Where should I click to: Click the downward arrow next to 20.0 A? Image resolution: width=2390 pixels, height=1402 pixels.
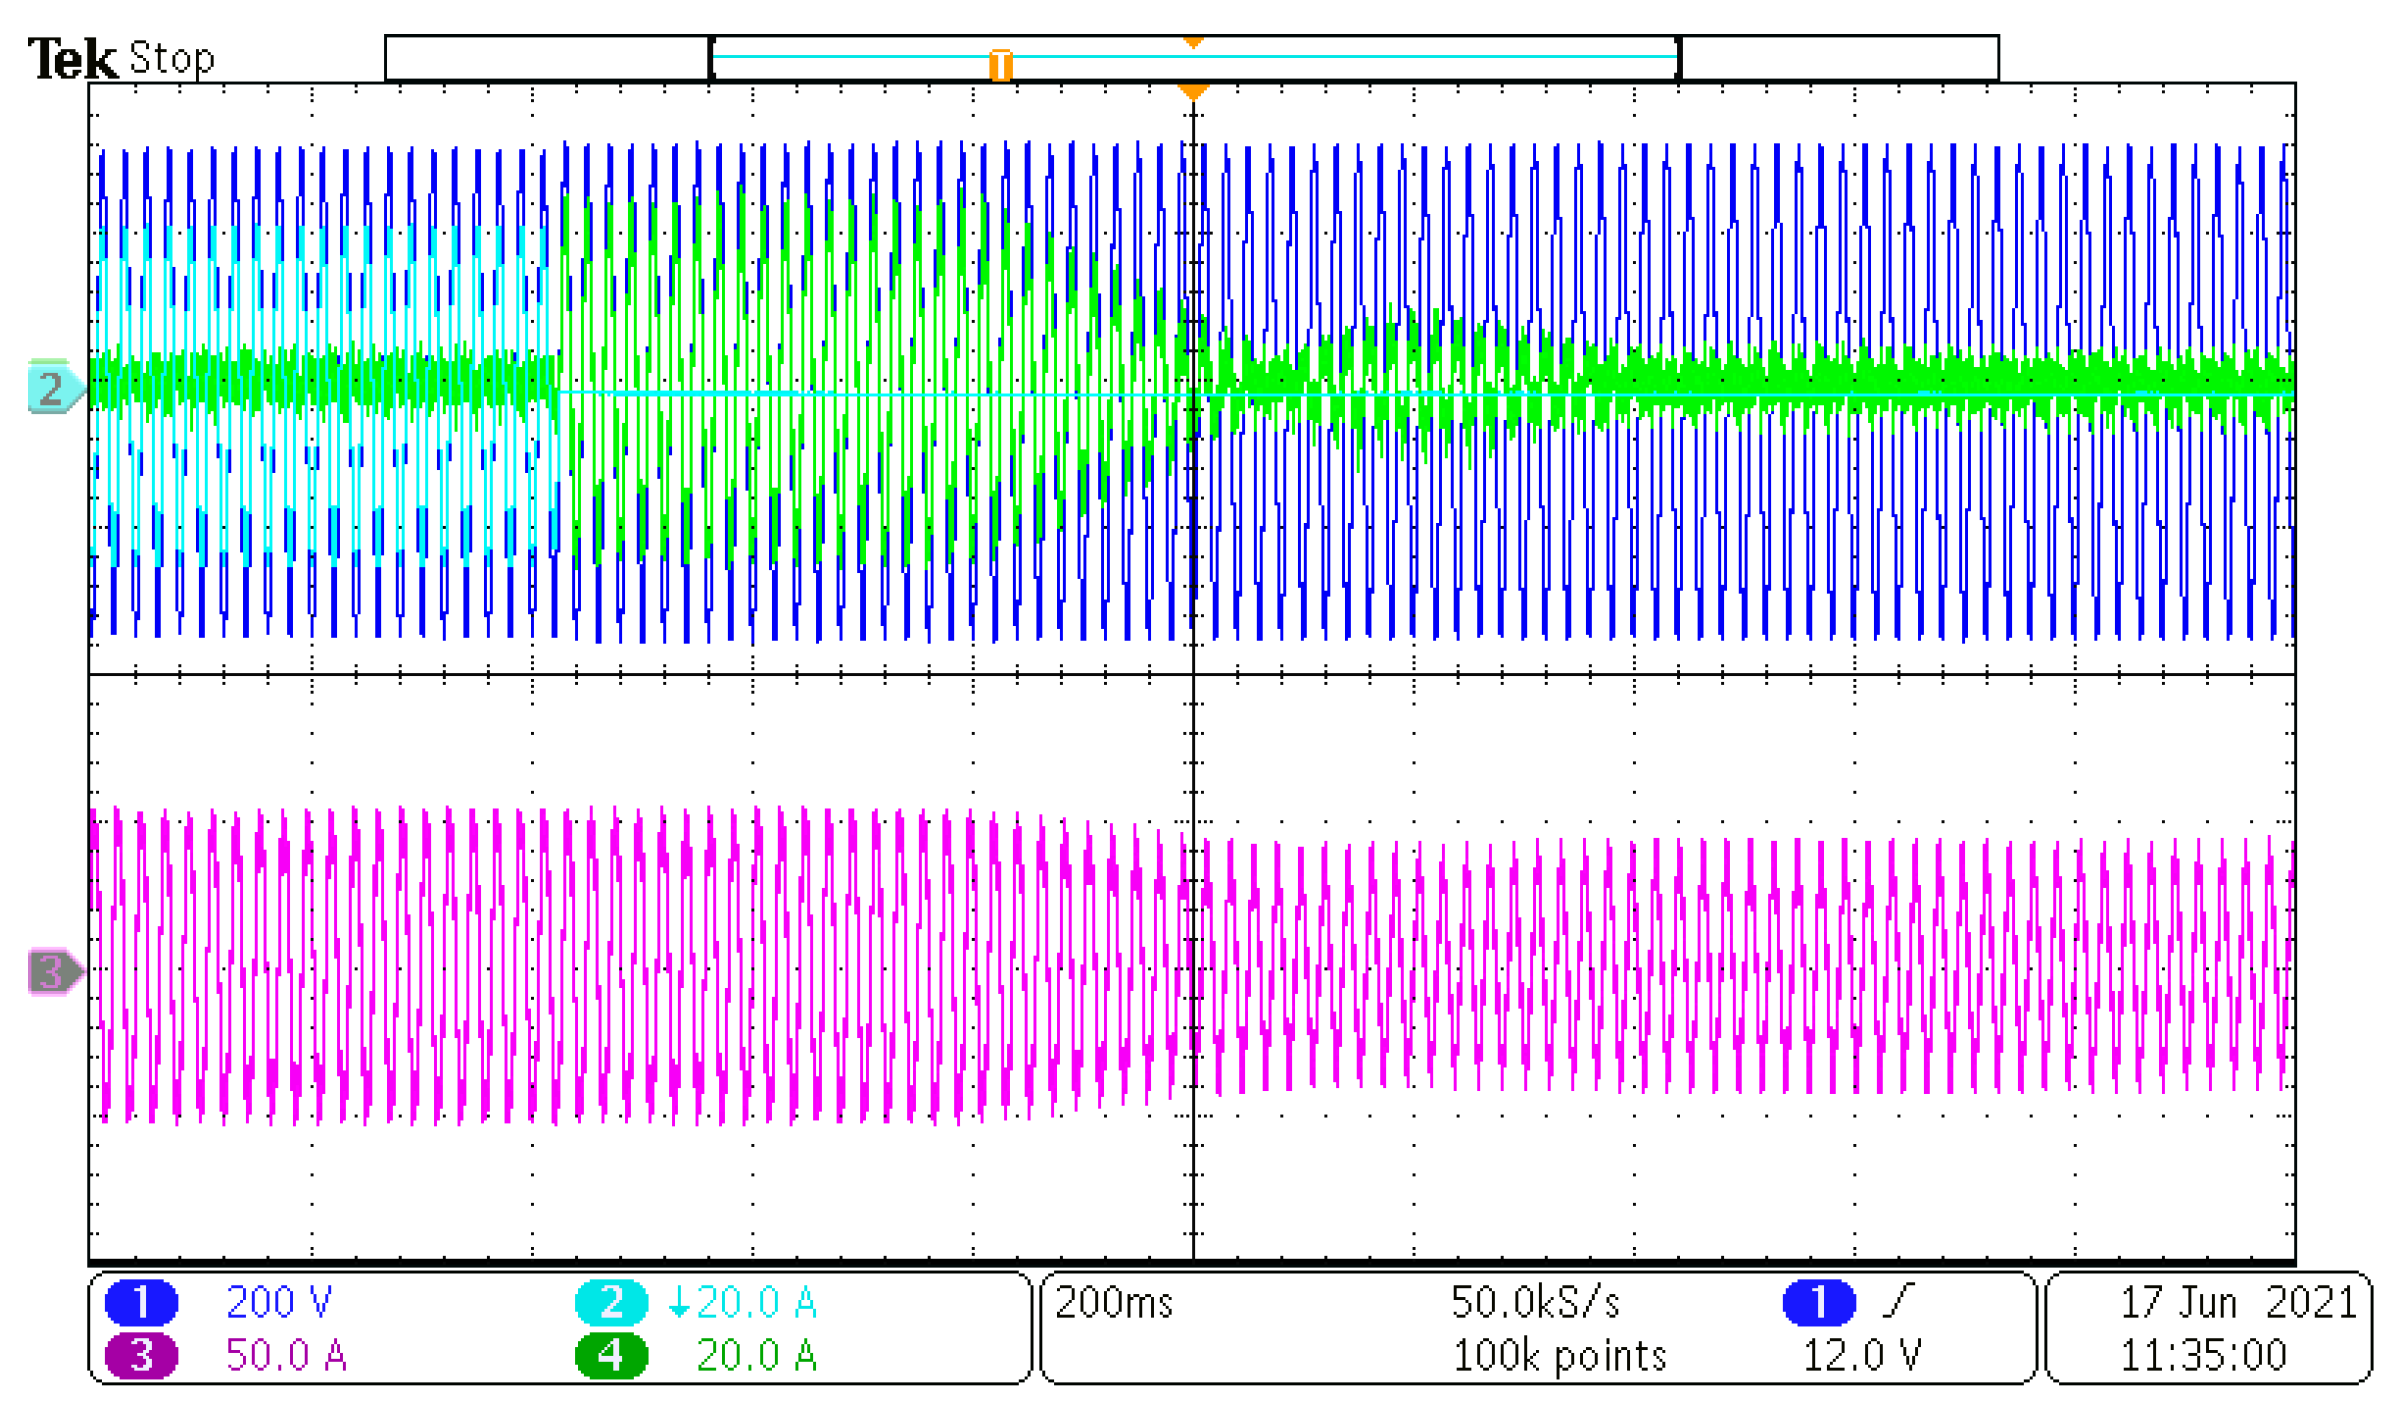(x=682, y=1303)
